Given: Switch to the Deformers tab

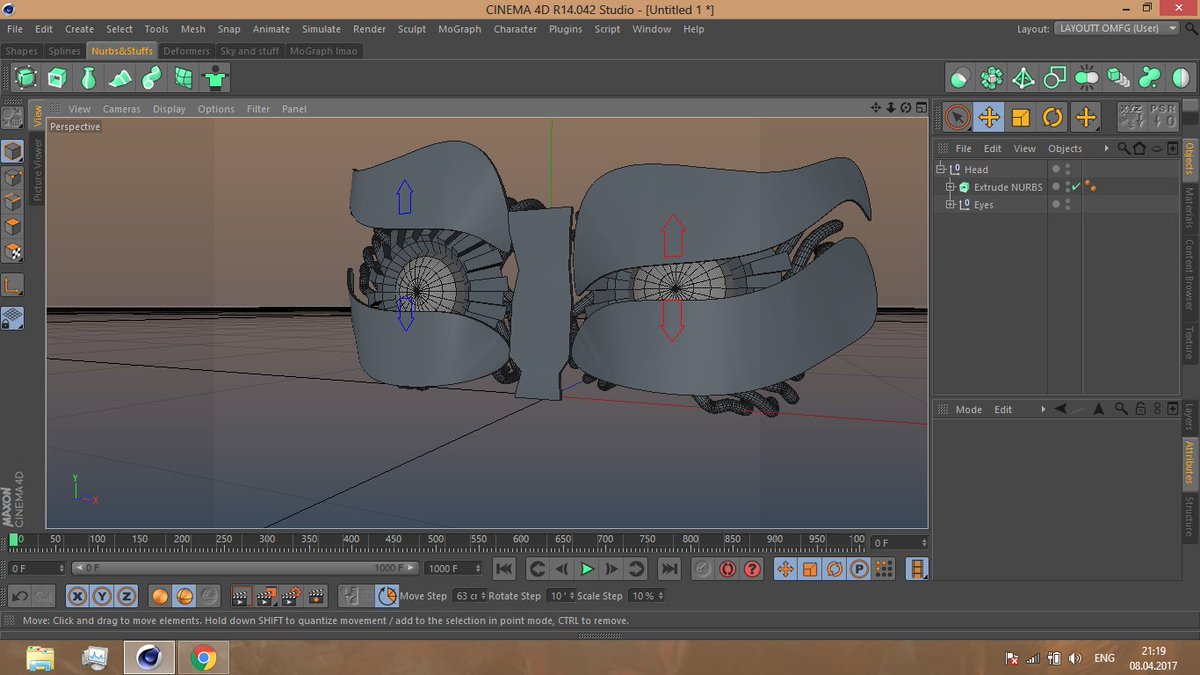Looking at the screenshot, I should click(x=186, y=51).
